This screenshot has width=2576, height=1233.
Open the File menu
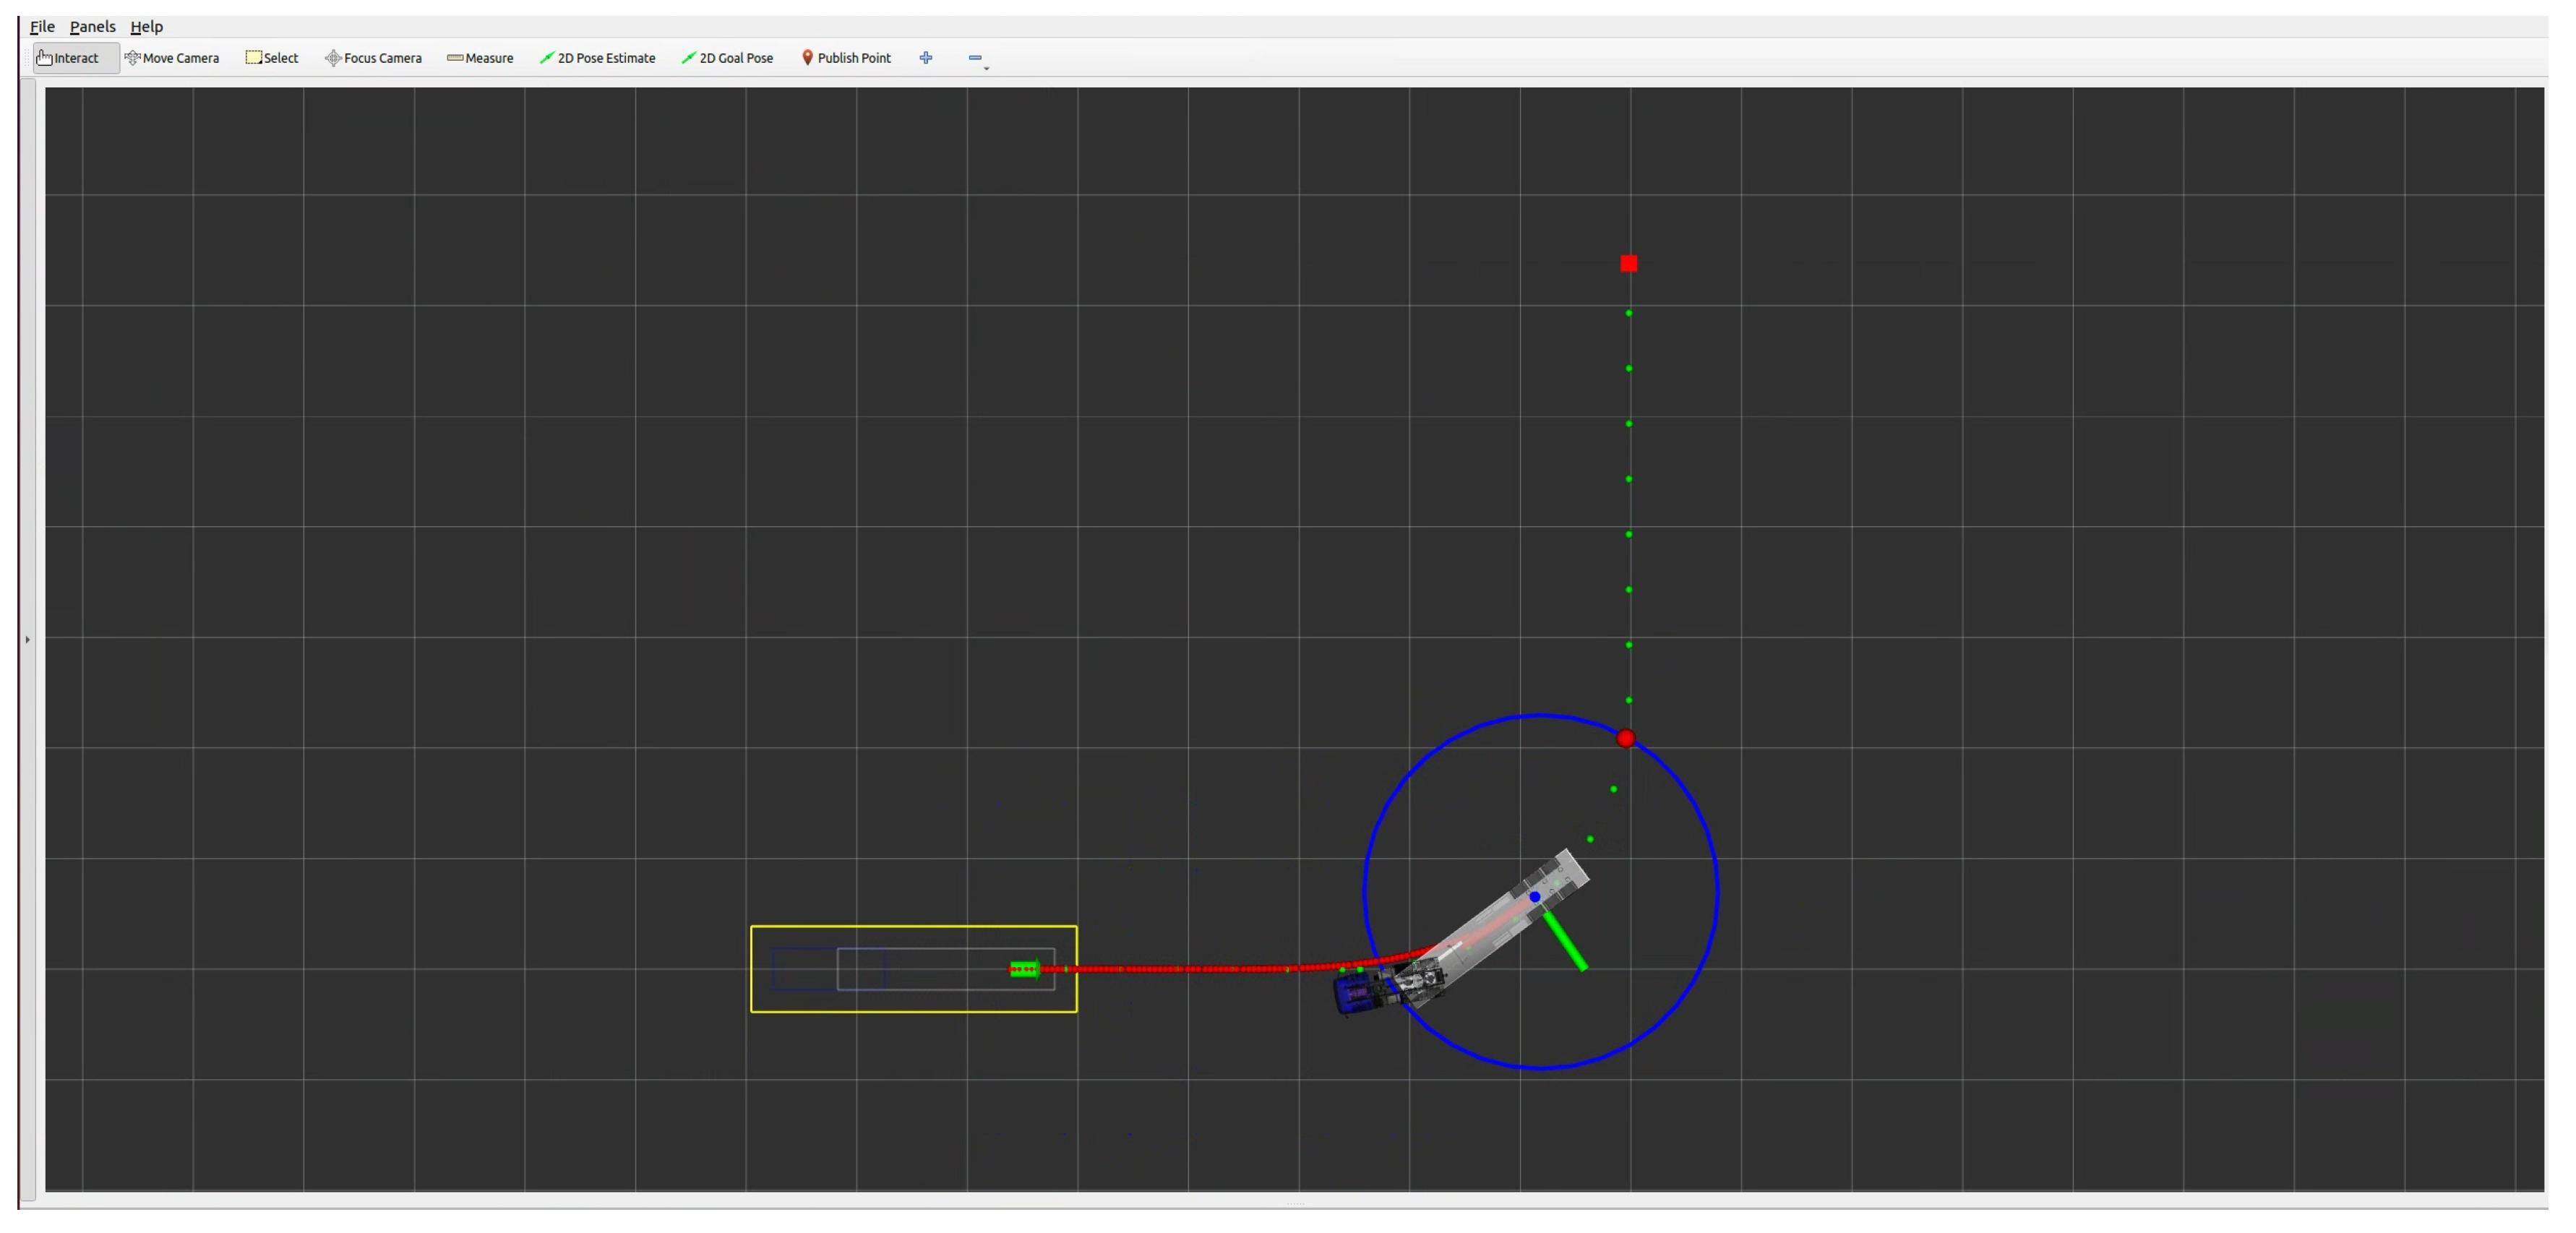click(x=42, y=27)
